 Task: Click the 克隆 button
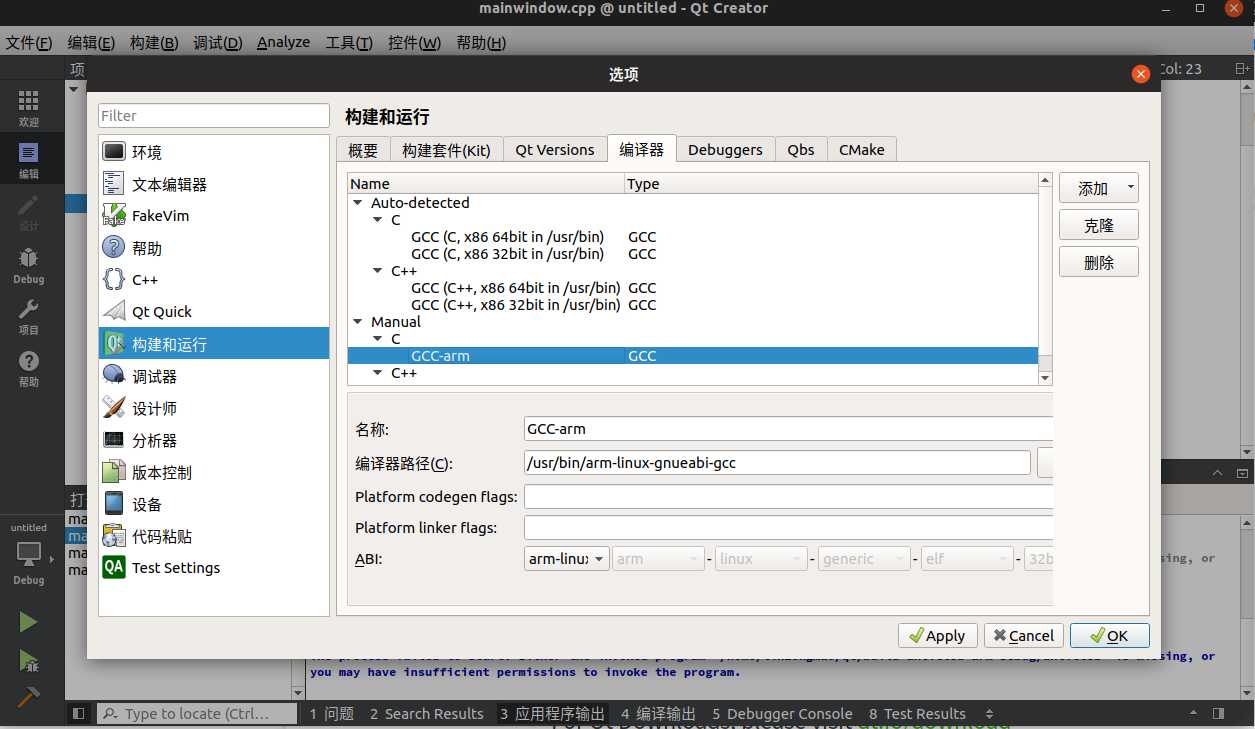1099,225
